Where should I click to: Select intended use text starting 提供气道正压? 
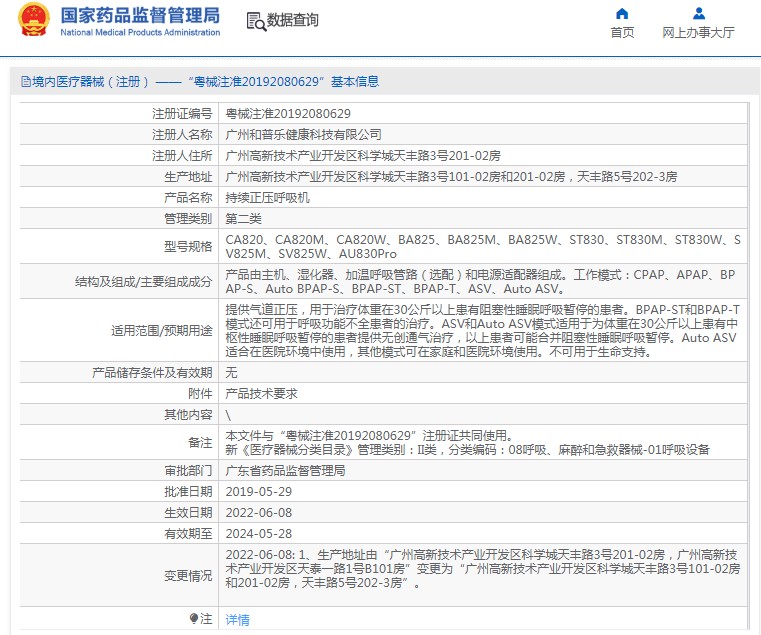(483, 331)
